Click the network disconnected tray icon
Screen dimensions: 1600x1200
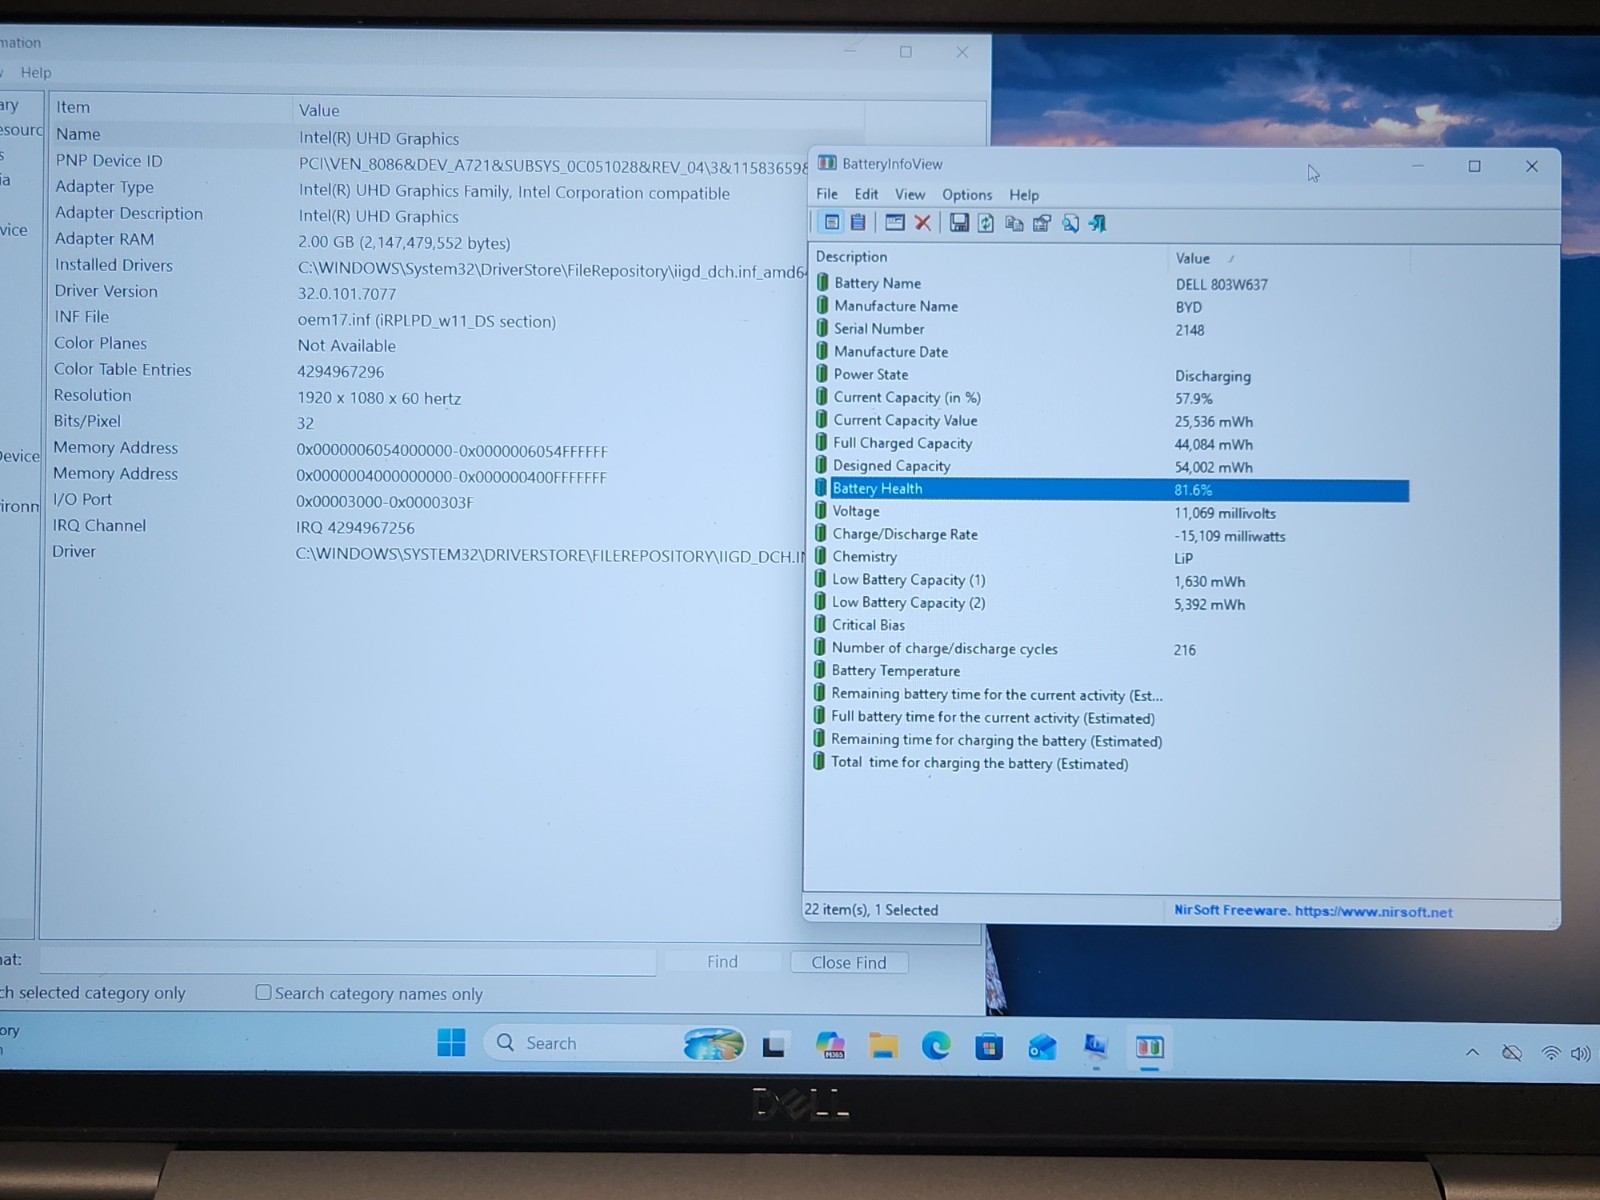[1512, 1053]
